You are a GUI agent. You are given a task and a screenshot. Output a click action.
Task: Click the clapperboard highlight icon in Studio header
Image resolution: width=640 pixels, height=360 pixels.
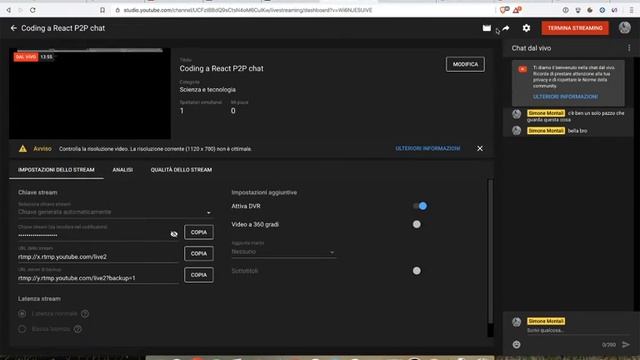pyautogui.click(x=487, y=28)
